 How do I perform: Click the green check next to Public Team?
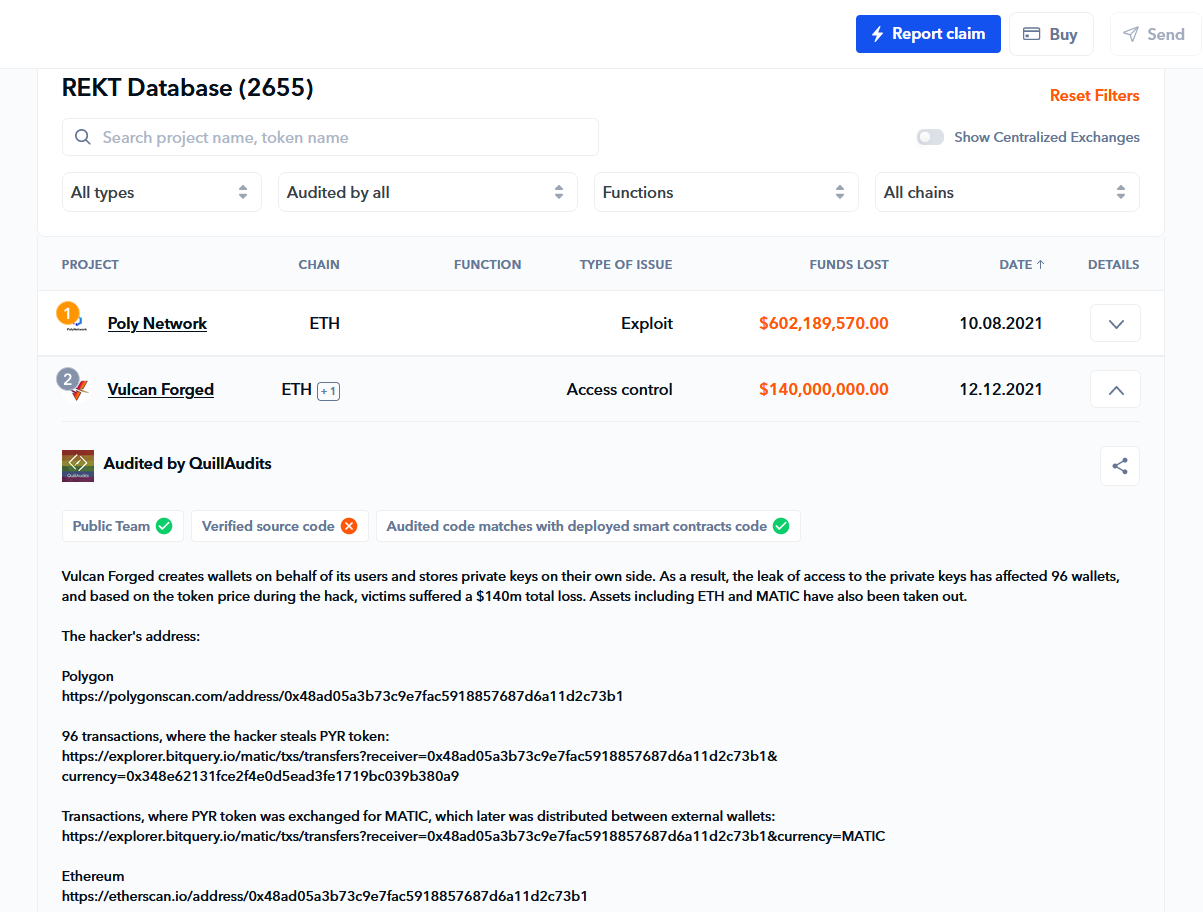coord(164,526)
